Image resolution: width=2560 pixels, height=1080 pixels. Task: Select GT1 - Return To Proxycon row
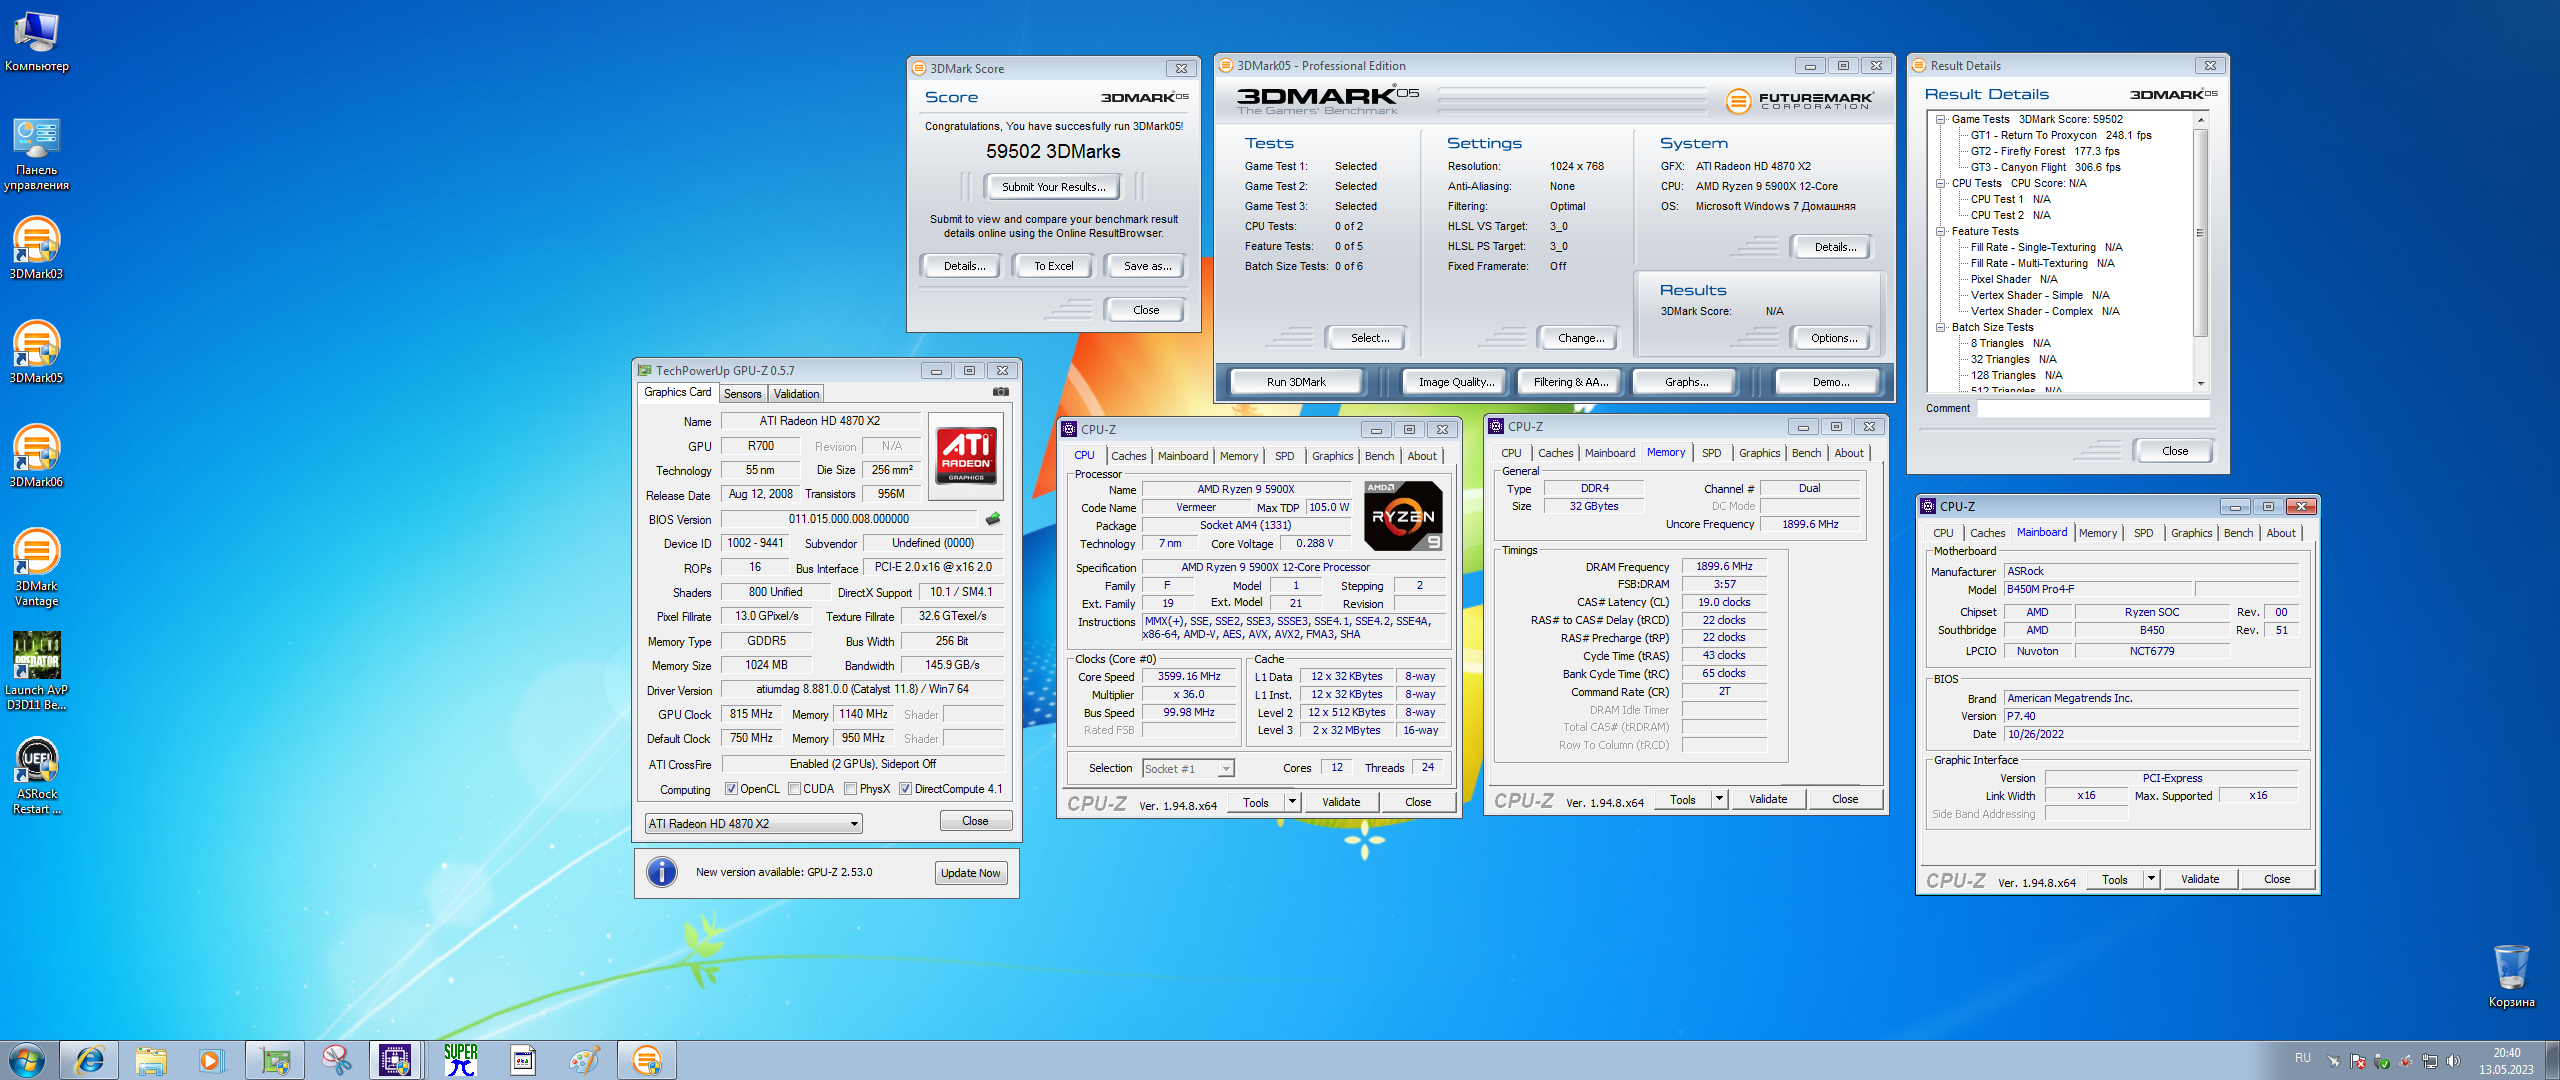2061,135
